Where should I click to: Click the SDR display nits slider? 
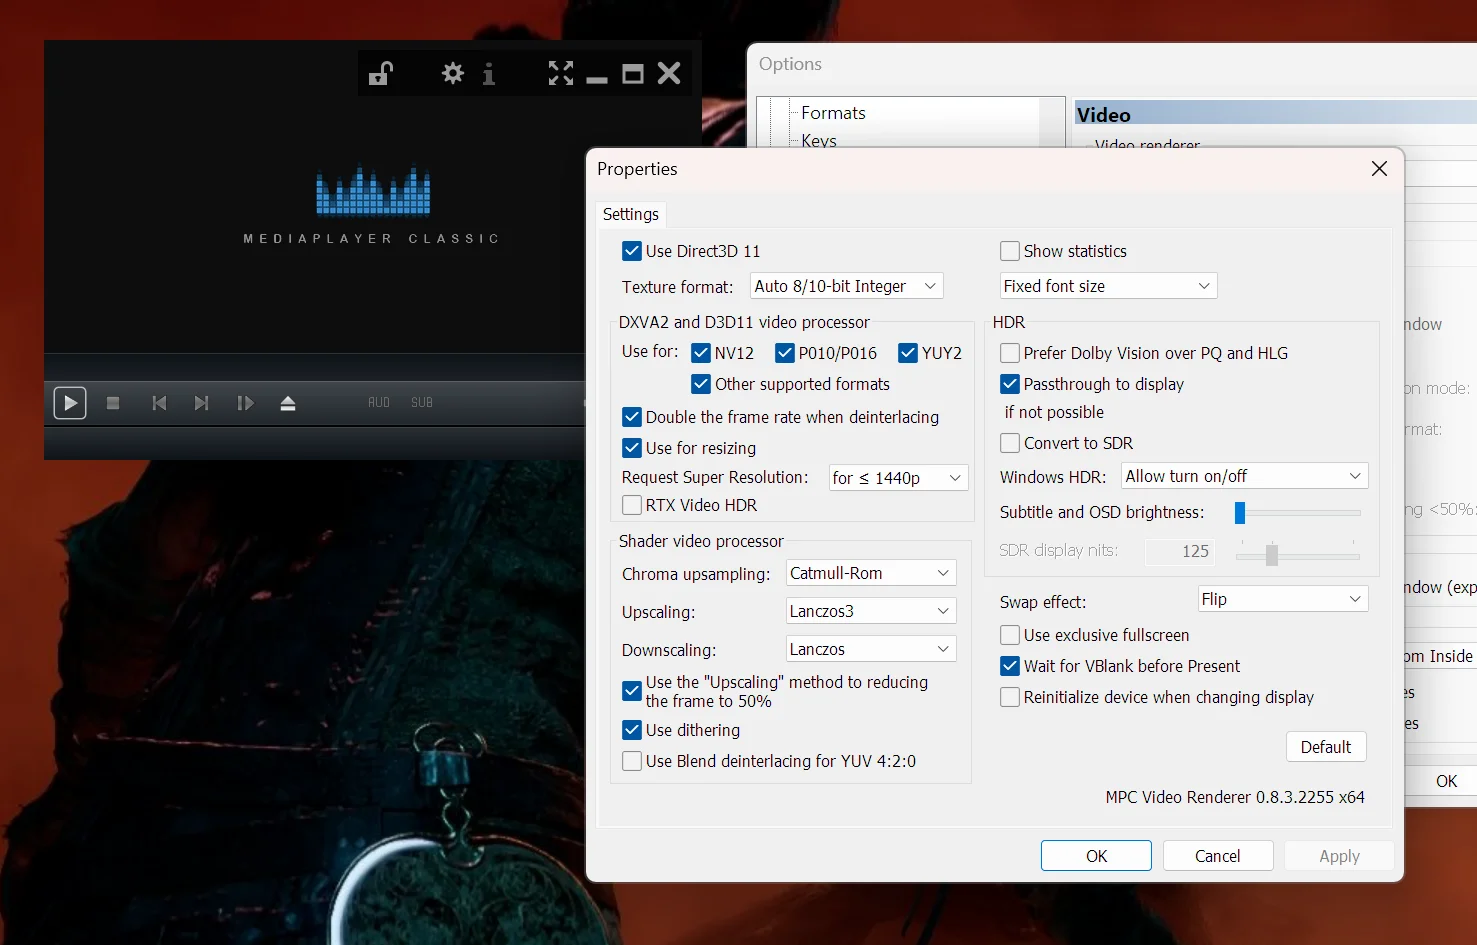coord(1298,554)
